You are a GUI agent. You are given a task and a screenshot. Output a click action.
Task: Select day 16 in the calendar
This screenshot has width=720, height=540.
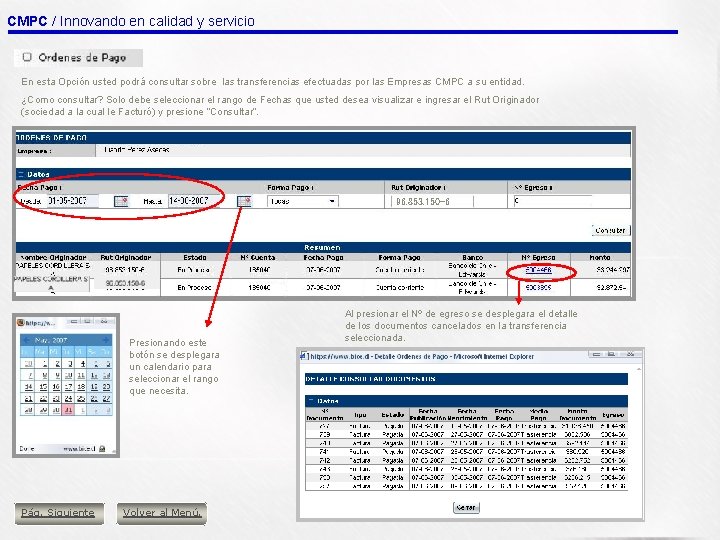56,387
